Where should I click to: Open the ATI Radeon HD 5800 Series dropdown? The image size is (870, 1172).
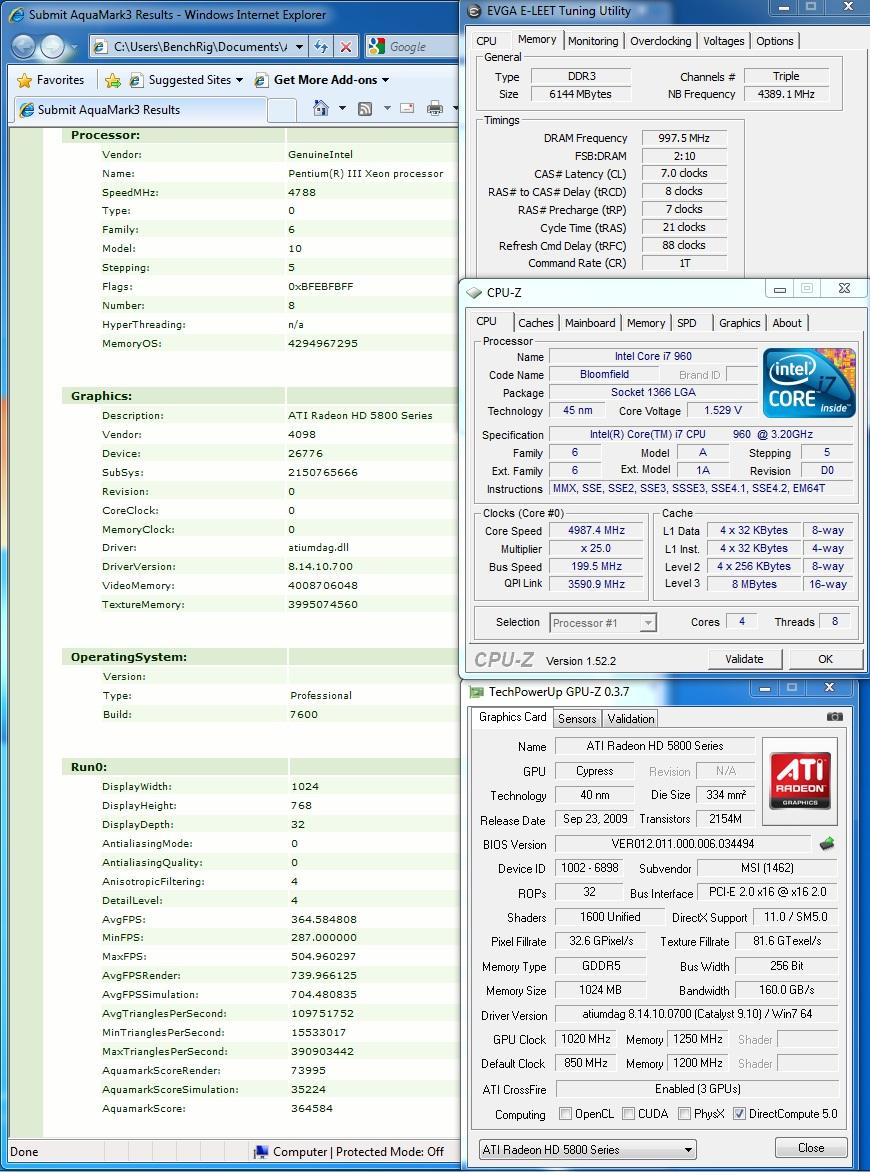point(587,1150)
